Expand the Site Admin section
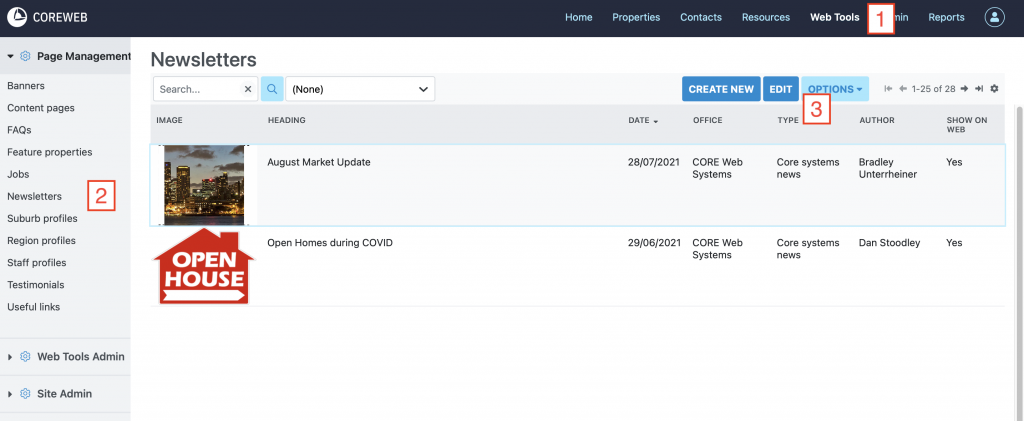Screen dimensions: 1024x421 pyautogui.click(x=65, y=394)
